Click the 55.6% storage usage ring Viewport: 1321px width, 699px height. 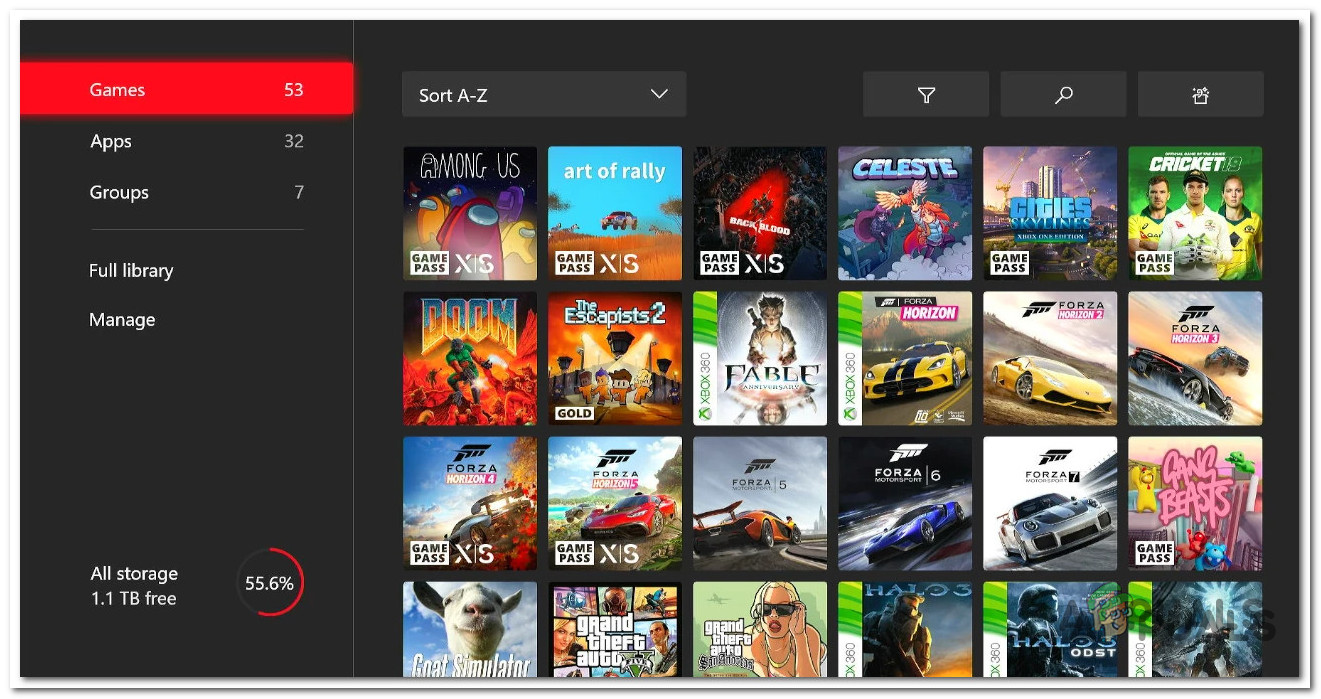tap(270, 582)
